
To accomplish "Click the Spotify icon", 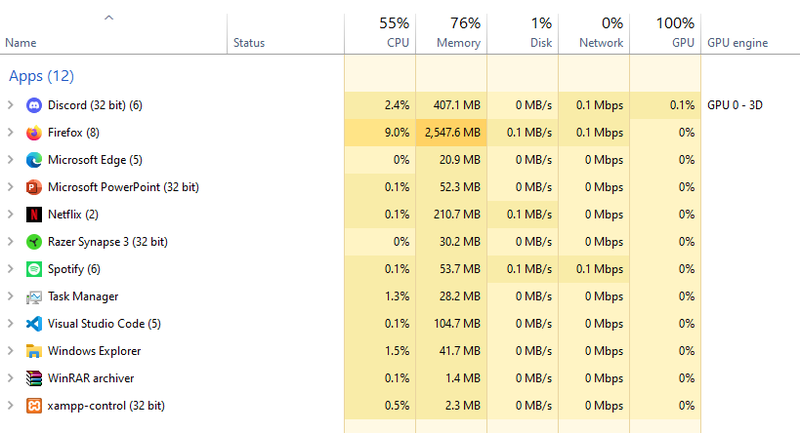I will point(34,269).
